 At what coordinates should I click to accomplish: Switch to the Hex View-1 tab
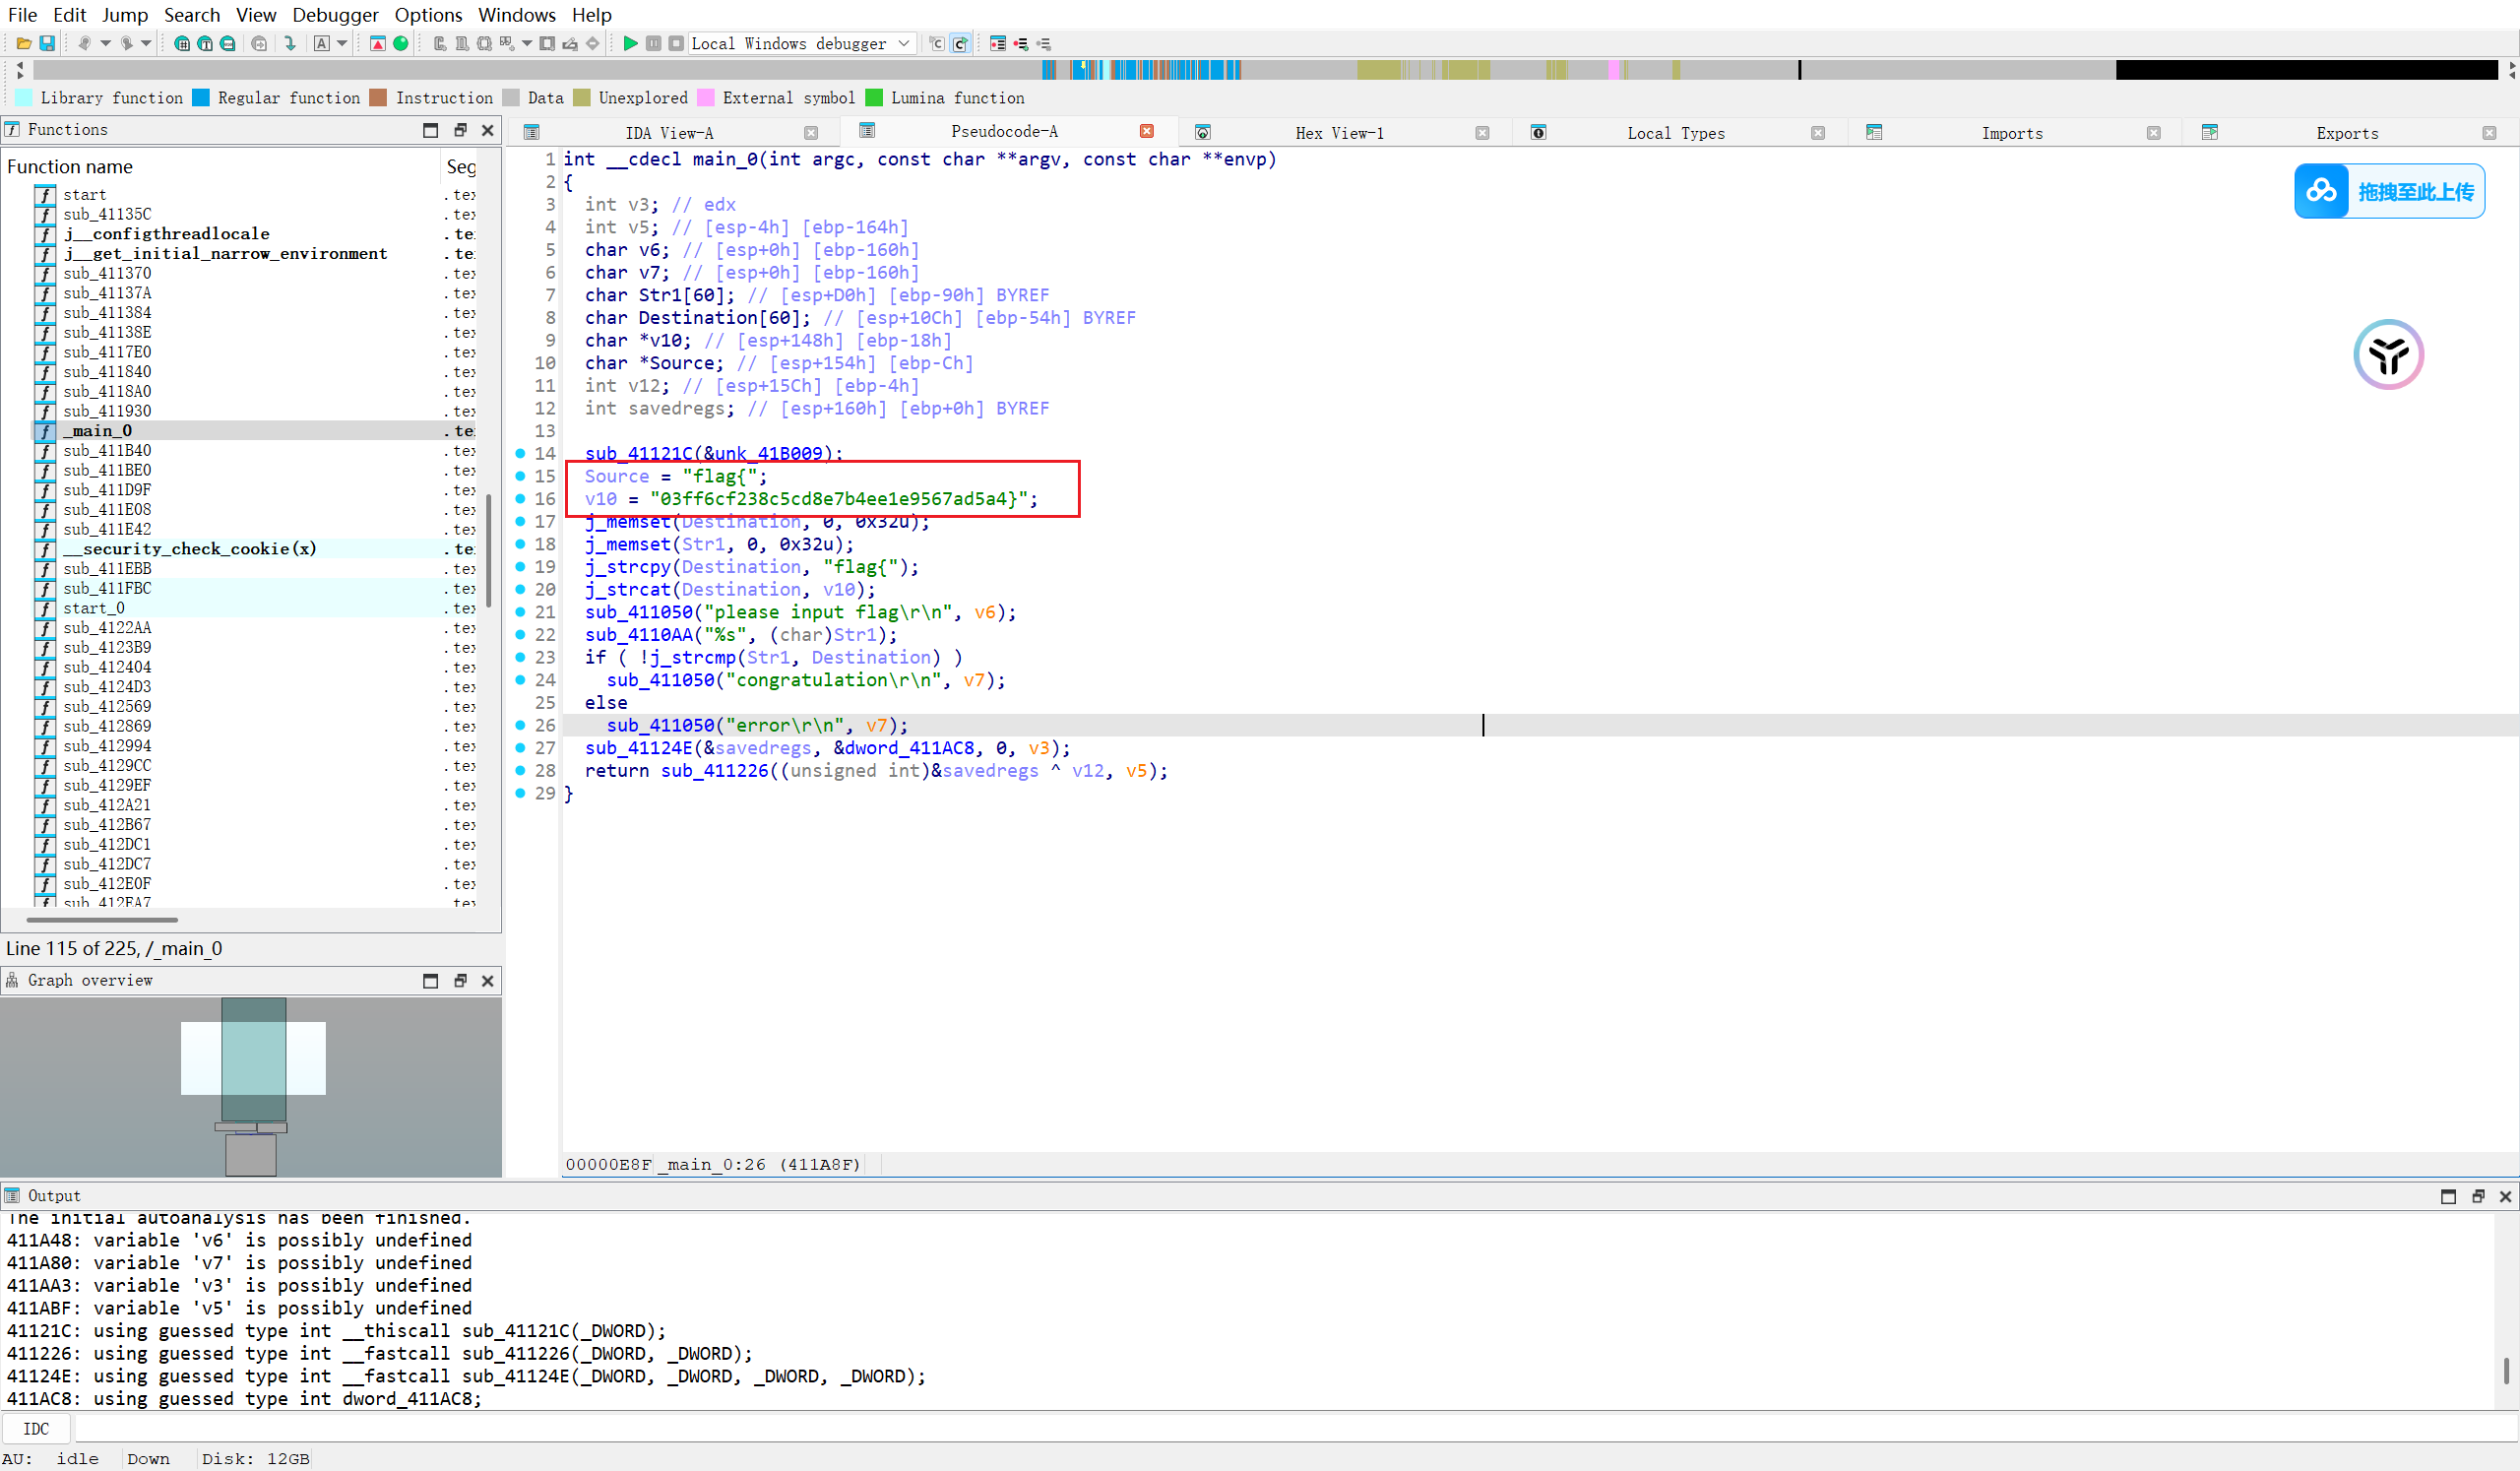(1338, 133)
